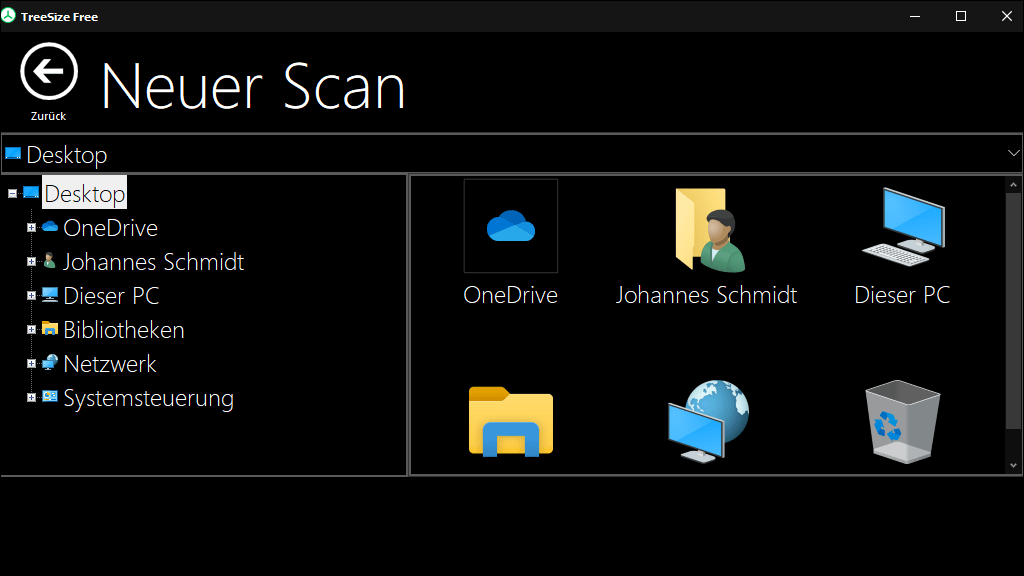Image resolution: width=1024 pixels, height=576 pixels.
Task: Minimize the TreeSize Free window
Action: coord(915,16)
